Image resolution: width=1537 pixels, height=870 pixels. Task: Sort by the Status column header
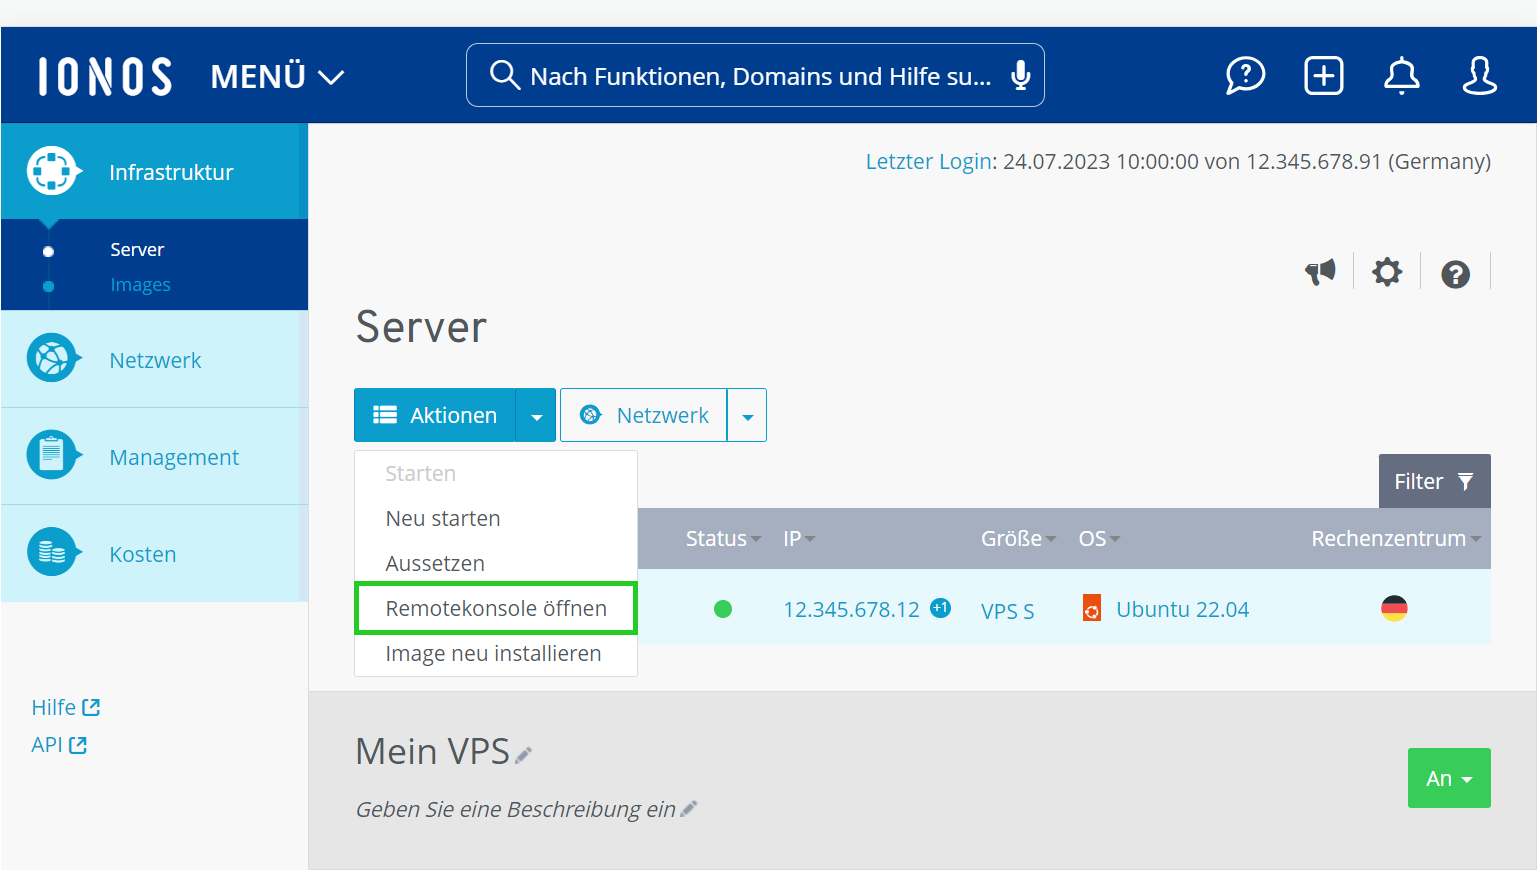(723, 538)
